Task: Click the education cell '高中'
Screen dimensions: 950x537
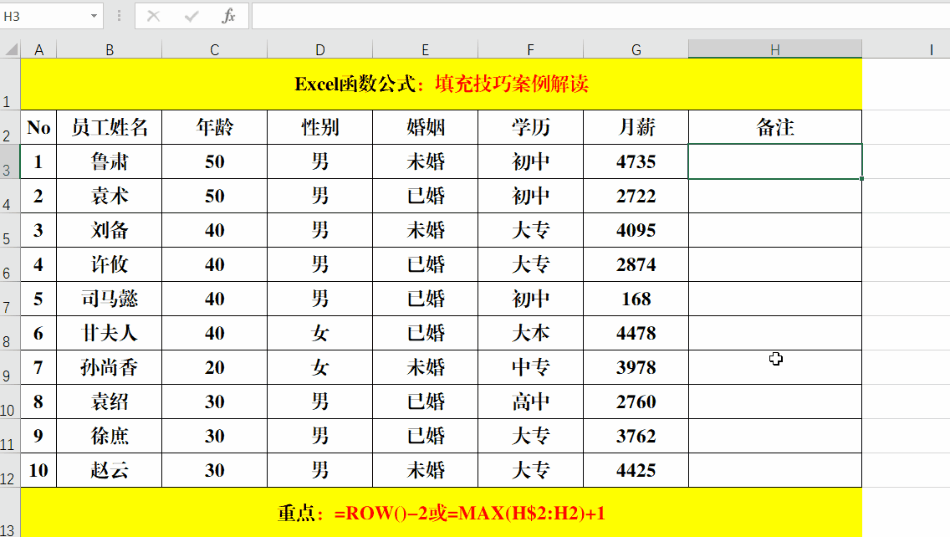Action: [530, 401]
